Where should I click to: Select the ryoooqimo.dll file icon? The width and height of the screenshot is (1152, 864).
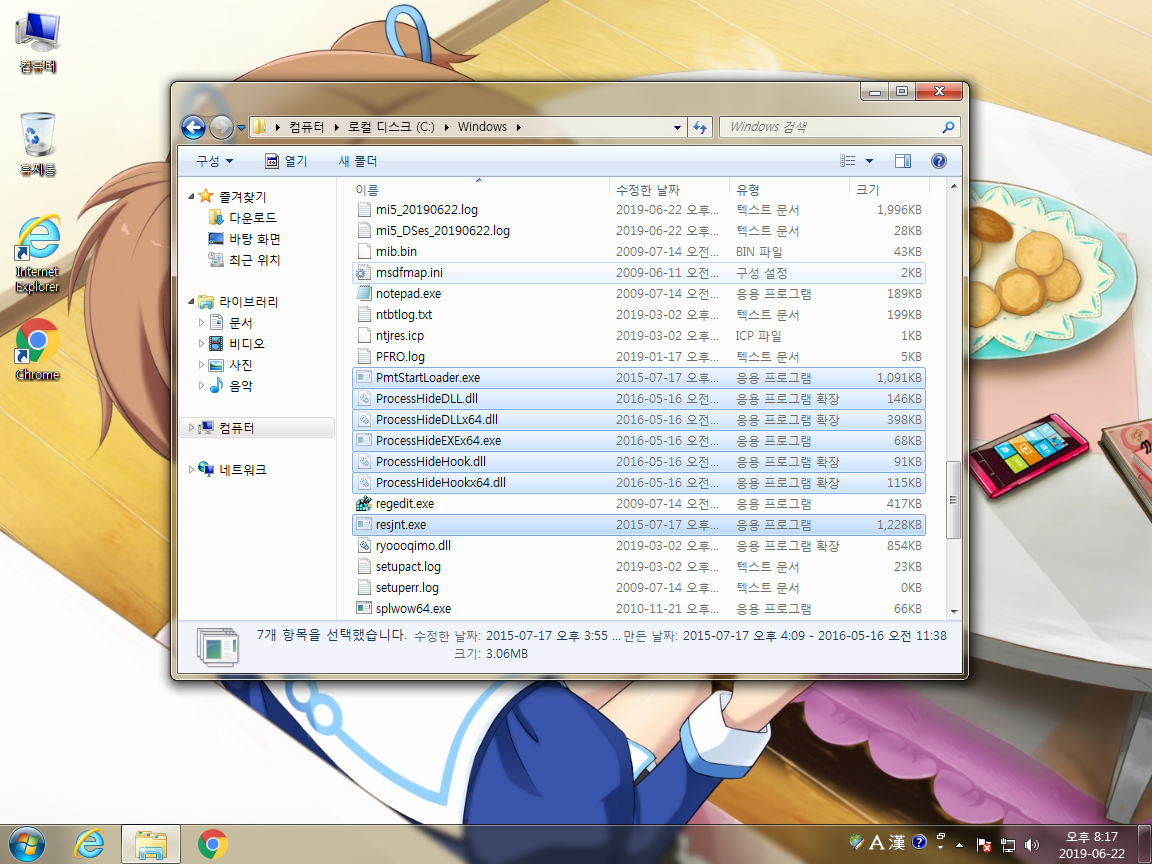[x=364, y=545]
